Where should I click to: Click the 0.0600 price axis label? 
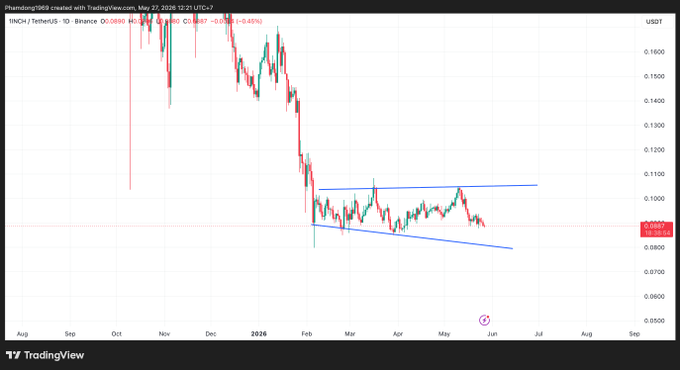pos(654,297)
